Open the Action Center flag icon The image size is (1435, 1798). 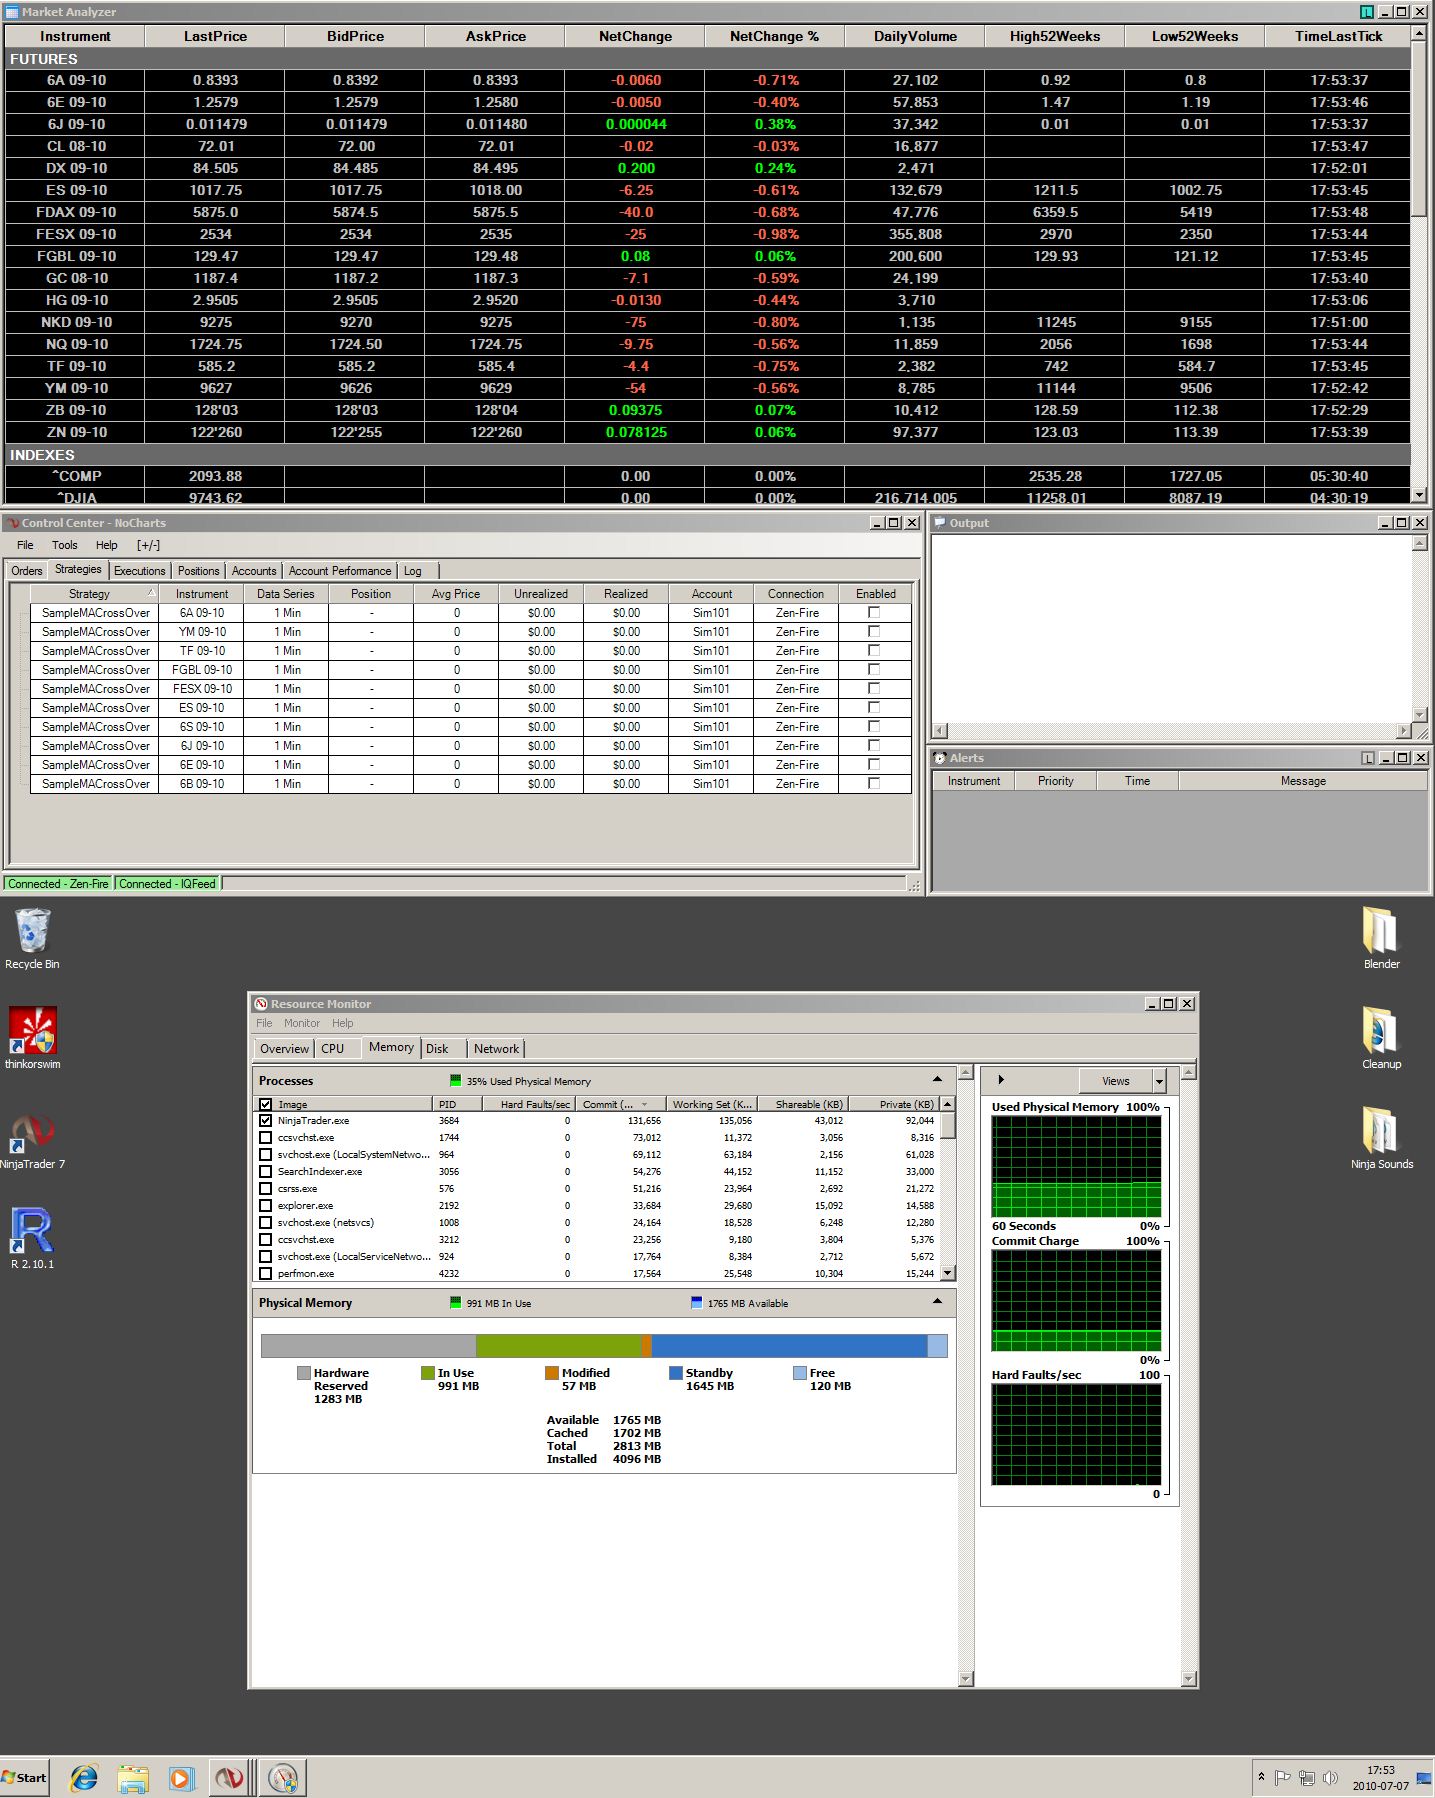[x=1282, y=1777]
